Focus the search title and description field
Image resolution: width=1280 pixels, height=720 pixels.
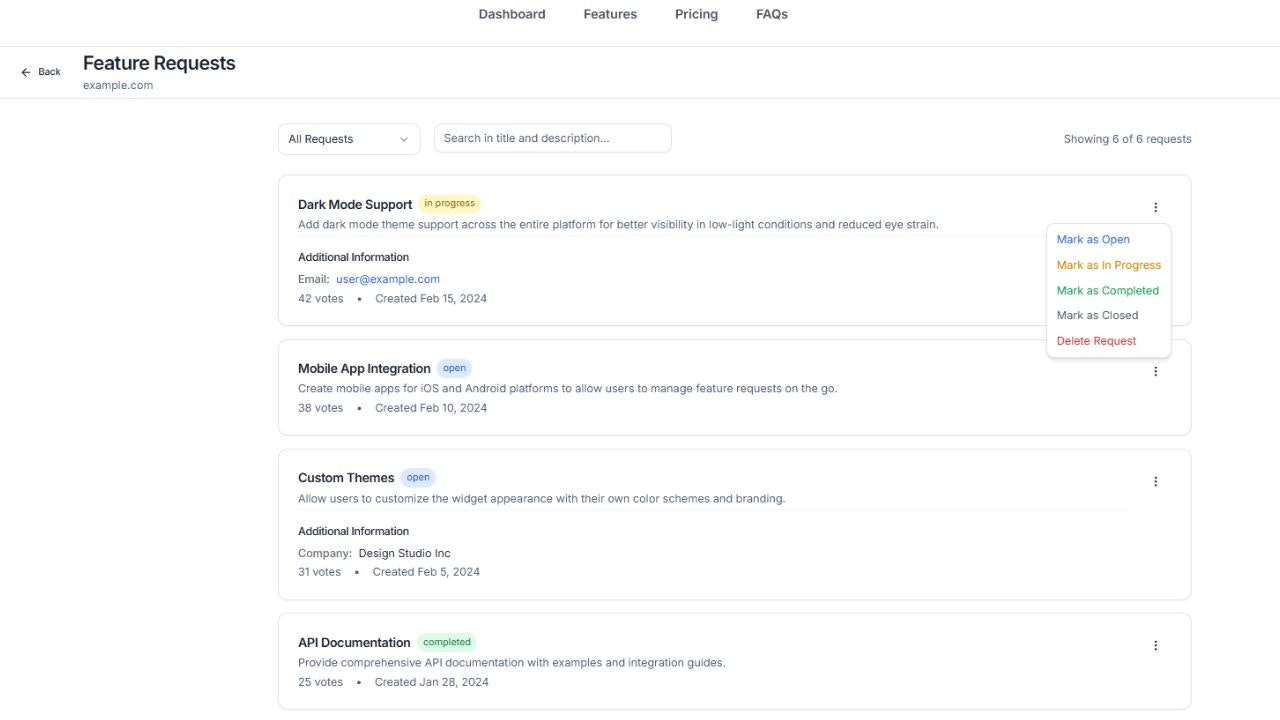click(552, 138)
